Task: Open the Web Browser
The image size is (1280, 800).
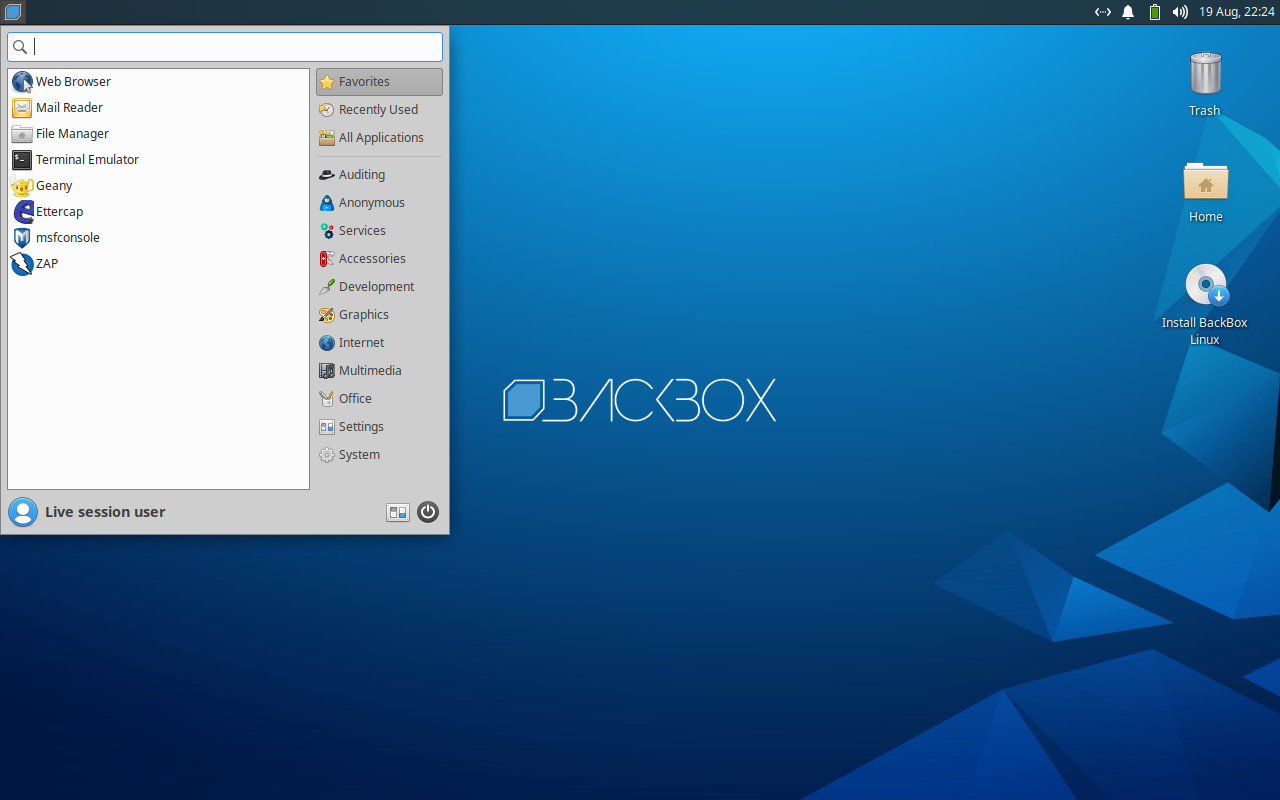Action: point(72,81)
